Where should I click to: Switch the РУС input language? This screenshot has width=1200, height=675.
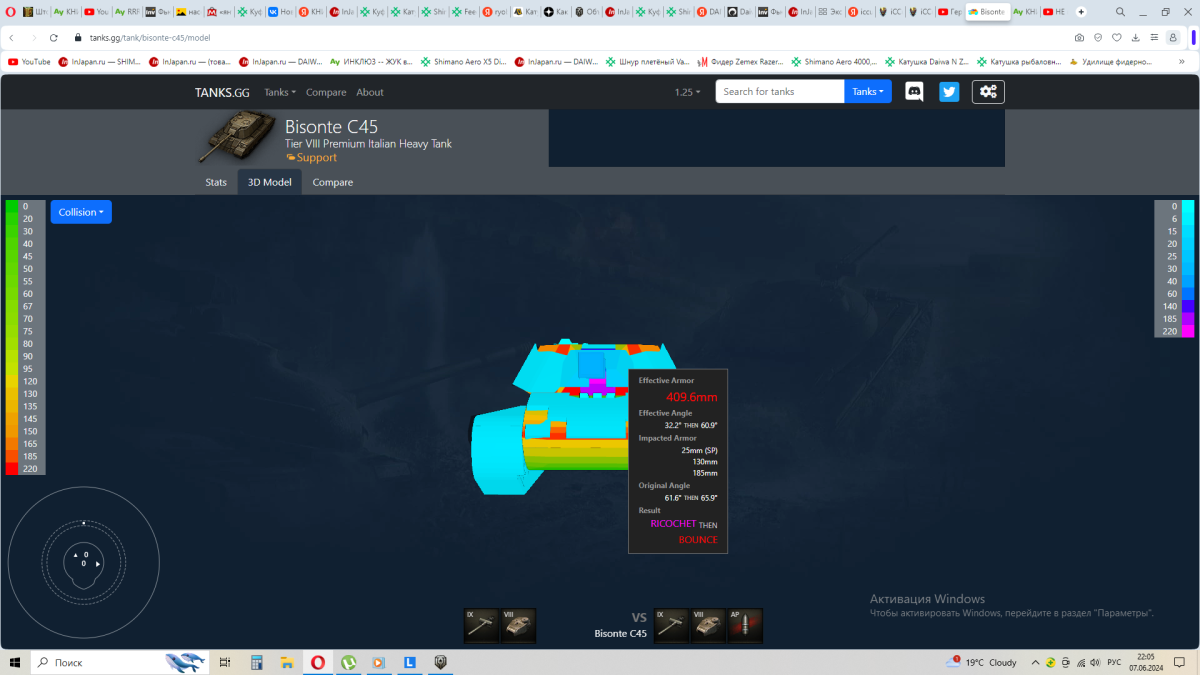click(1113, 662)
